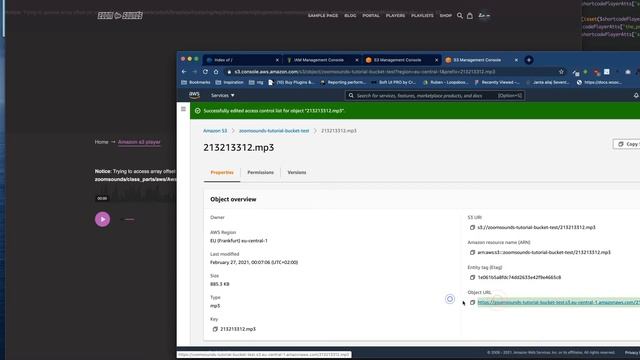The height and width of the screenshot is (360, 640).
Task: Bookmark this page with the star icon
Action: 561,72
